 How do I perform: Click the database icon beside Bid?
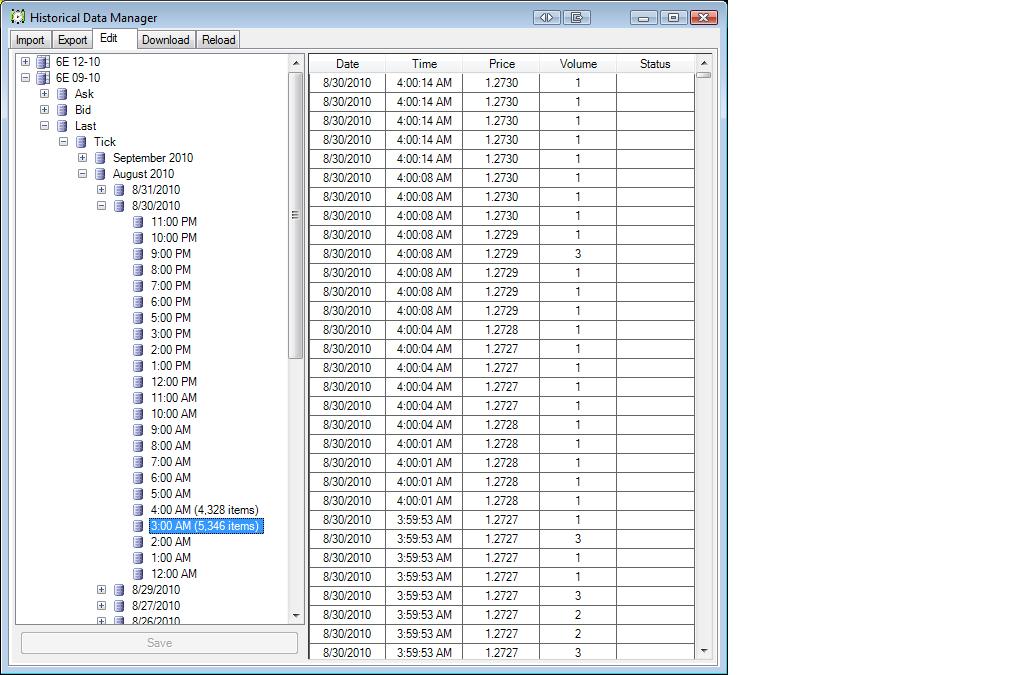[63, 110]
